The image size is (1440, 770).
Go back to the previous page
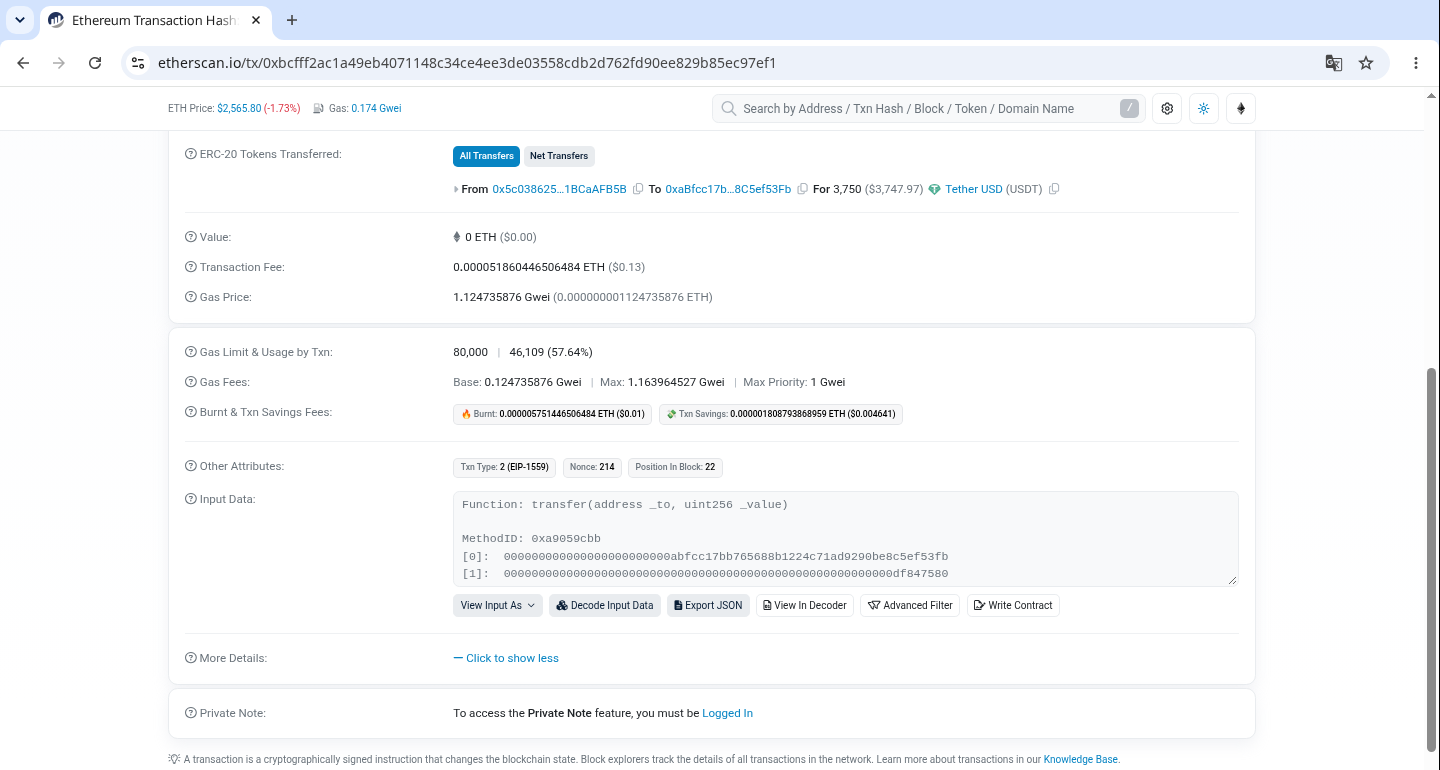point(23,63)
